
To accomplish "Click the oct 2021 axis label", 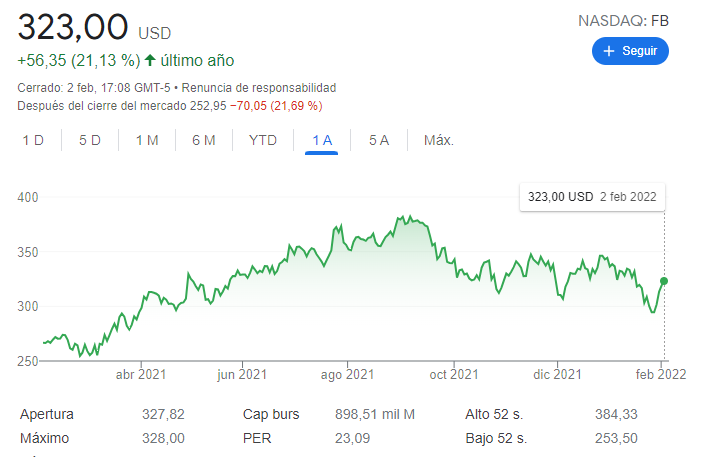I will 454,375.
